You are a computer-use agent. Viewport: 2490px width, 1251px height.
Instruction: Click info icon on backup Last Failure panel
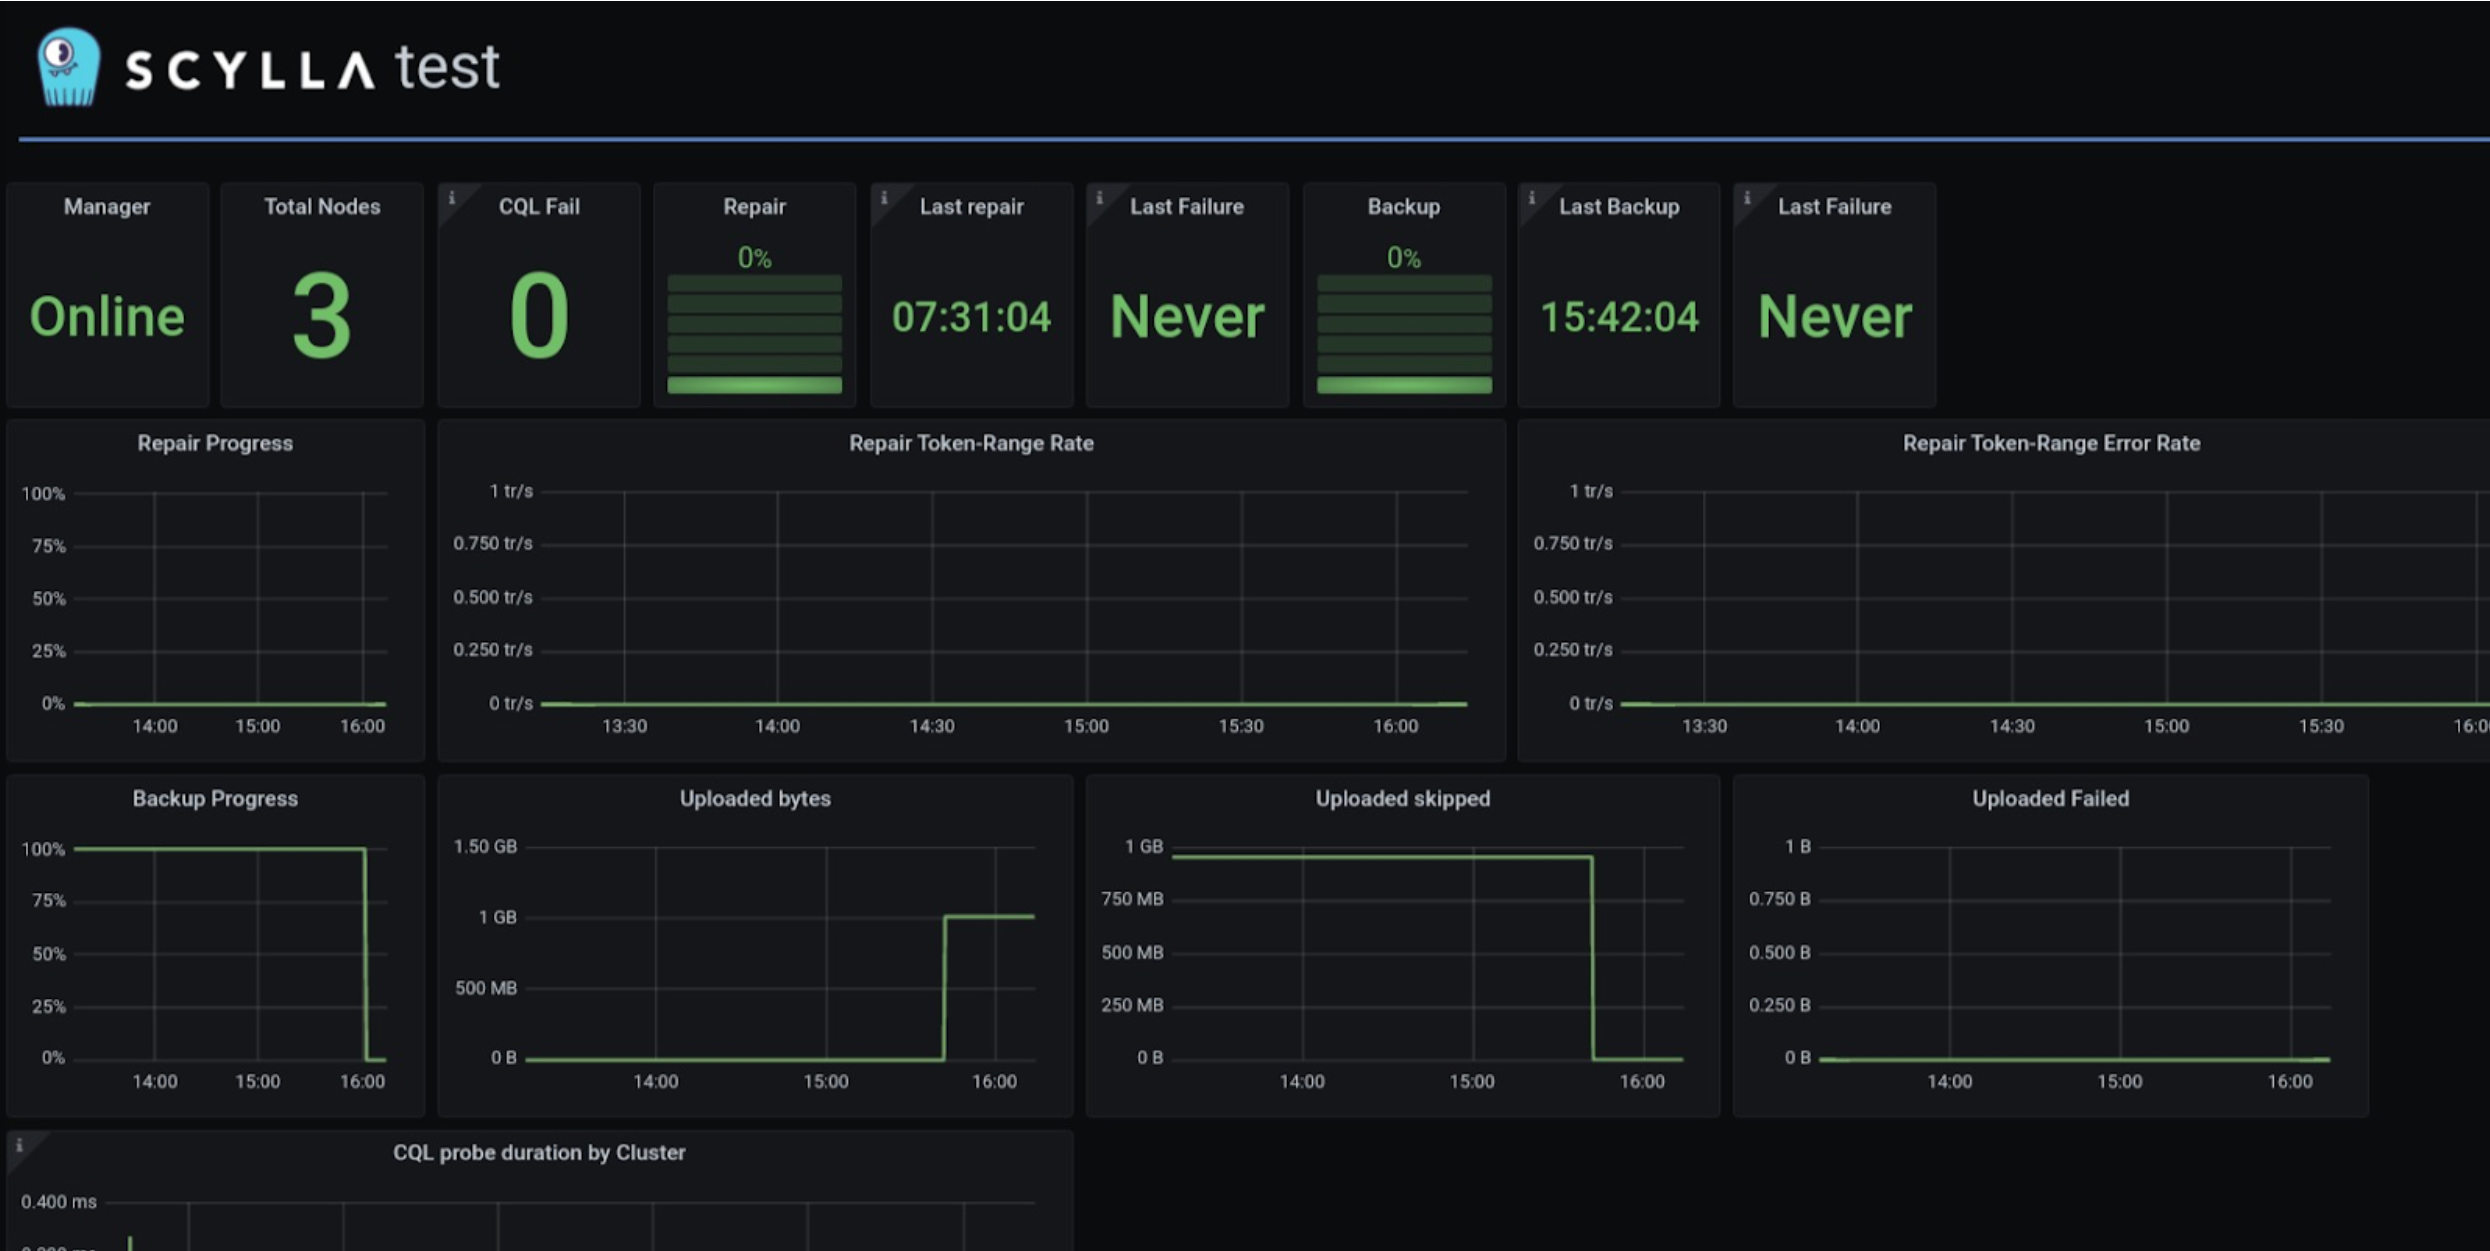1748,197
